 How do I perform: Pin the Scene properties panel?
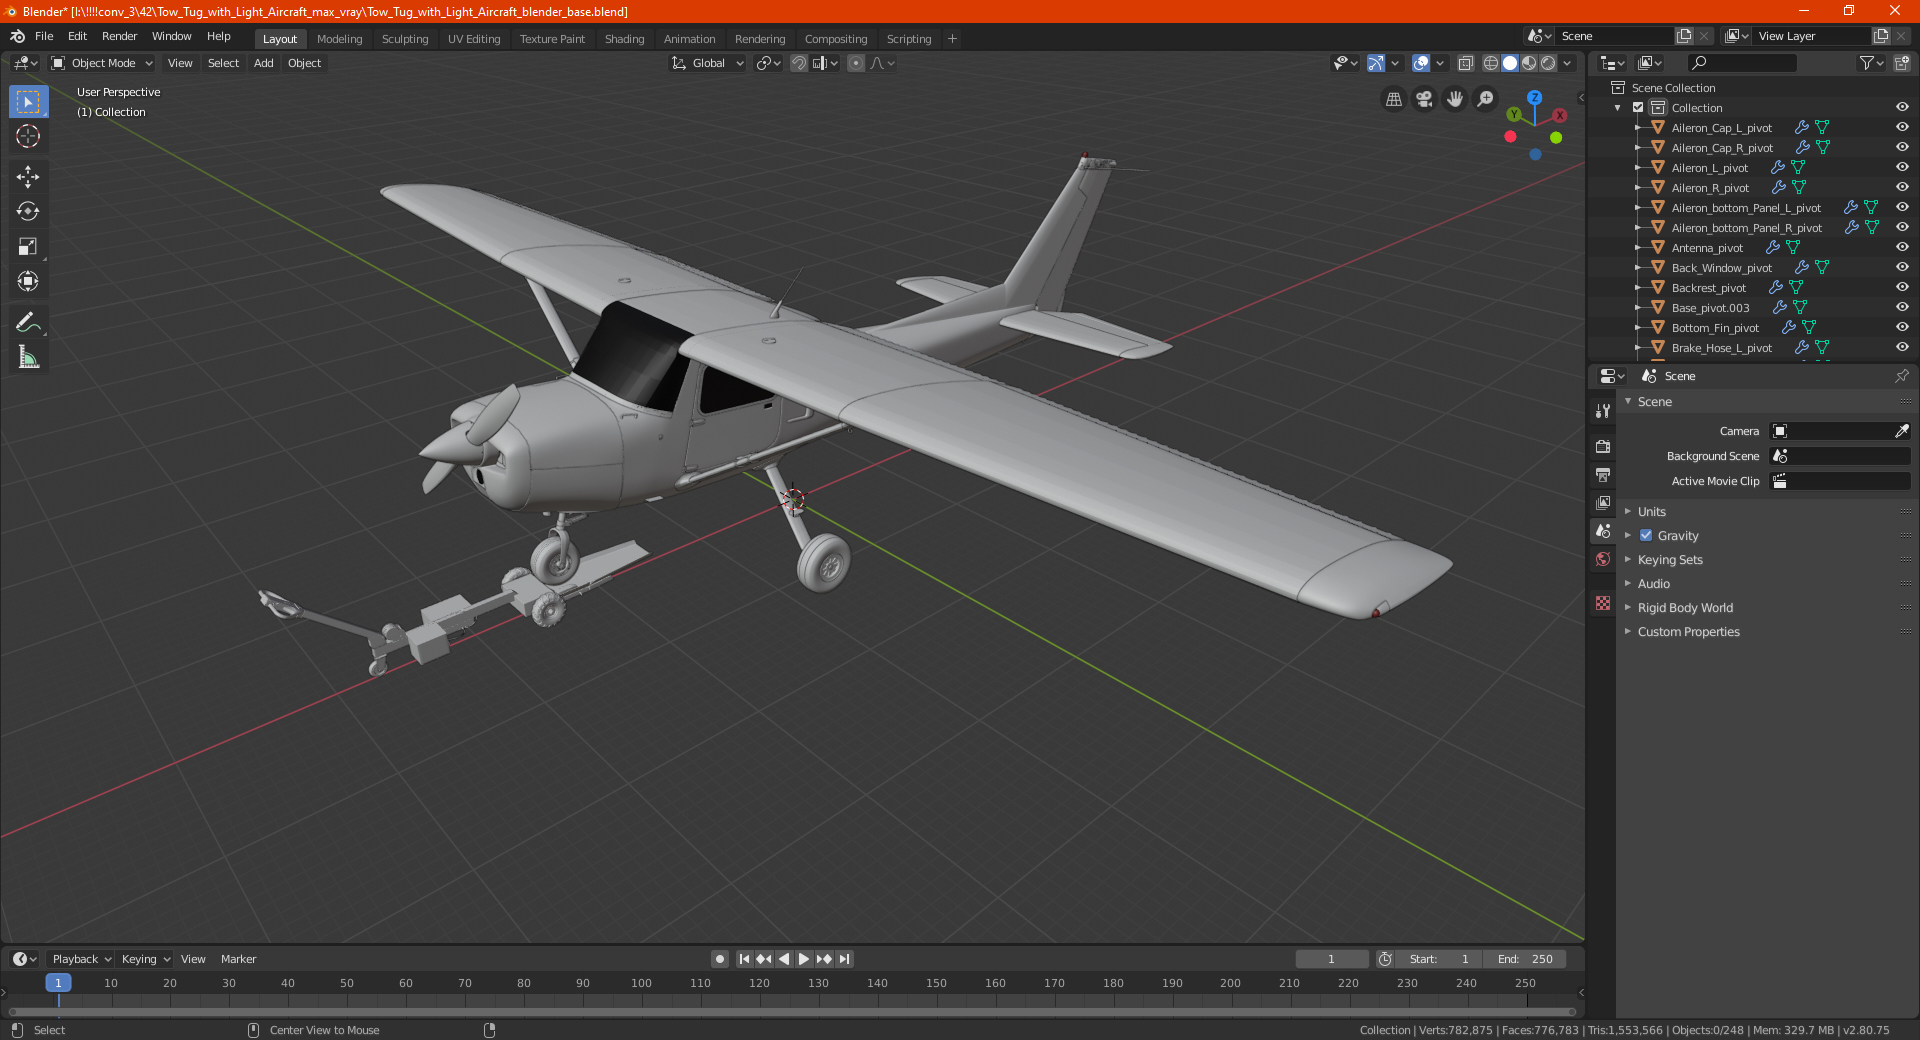(x=1901, y=376)
